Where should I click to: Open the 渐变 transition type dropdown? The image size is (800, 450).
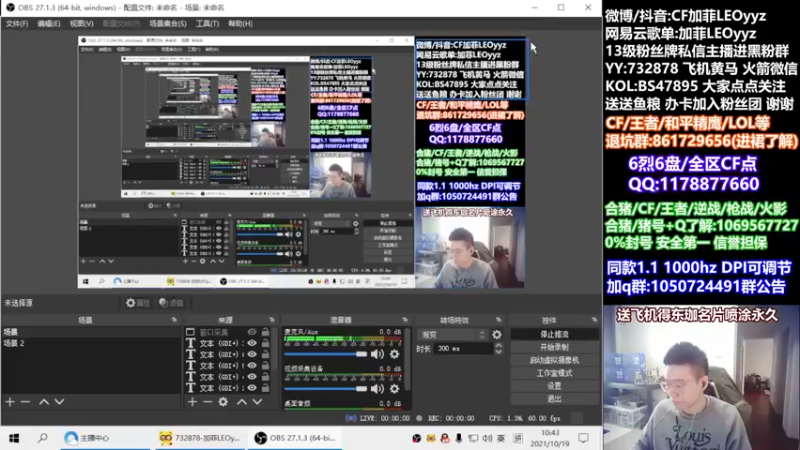pyautogui.click(x=452, y=335)
